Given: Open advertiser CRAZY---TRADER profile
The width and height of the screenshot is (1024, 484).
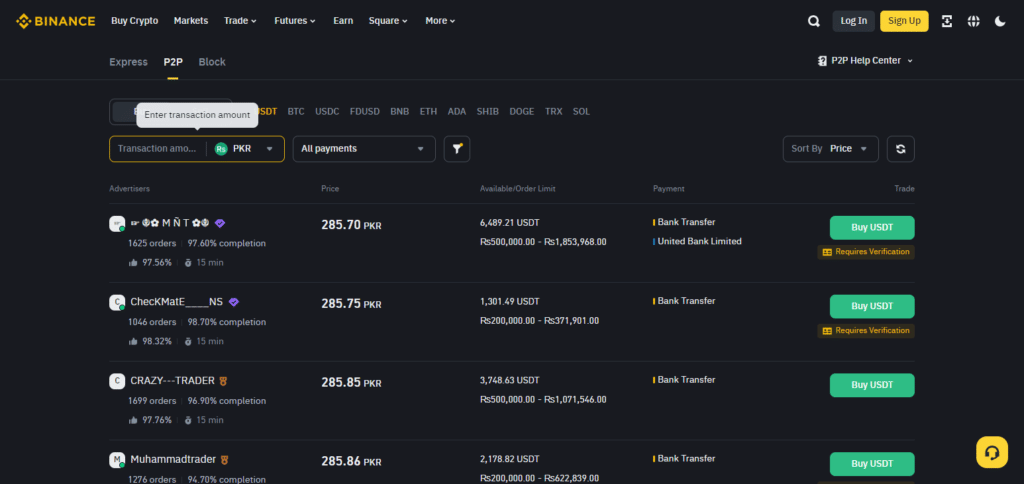Looking at the screenshot, I should tap(172, 381).
